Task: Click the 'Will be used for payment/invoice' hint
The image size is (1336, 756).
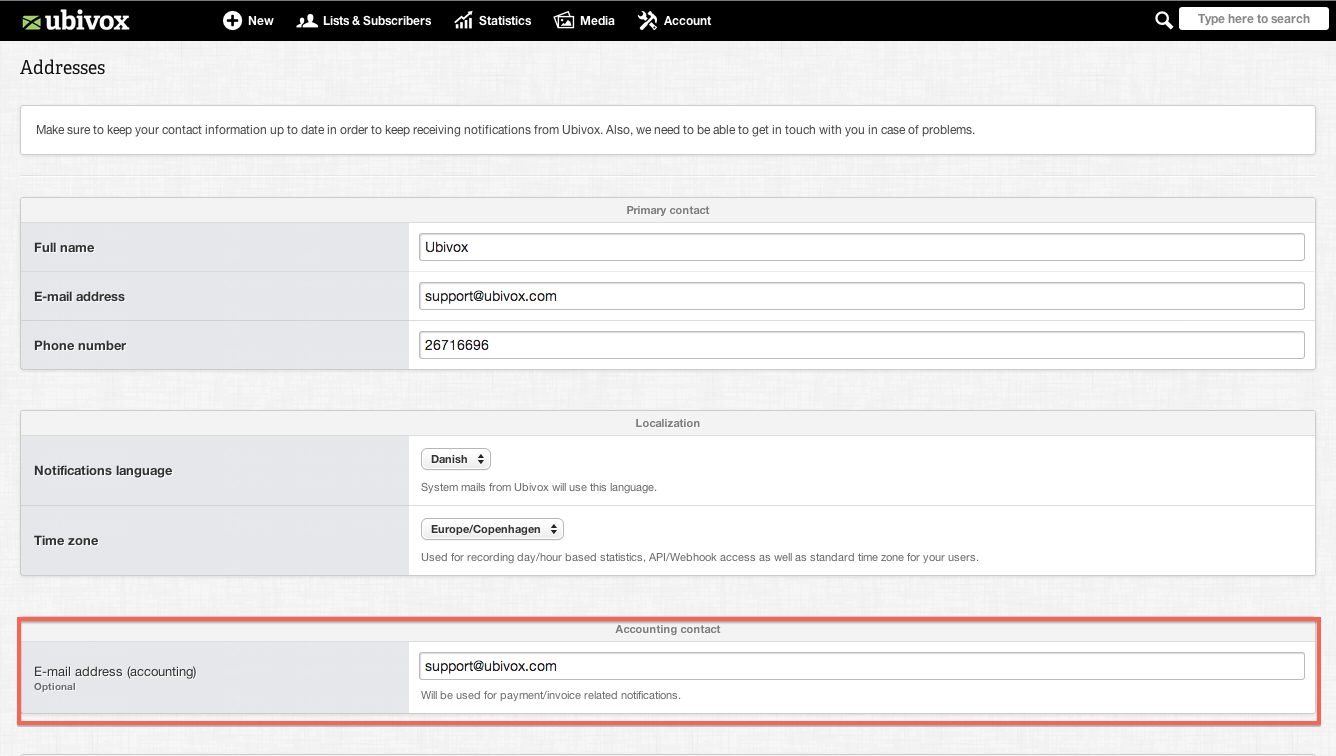Action: click(550, 695)
